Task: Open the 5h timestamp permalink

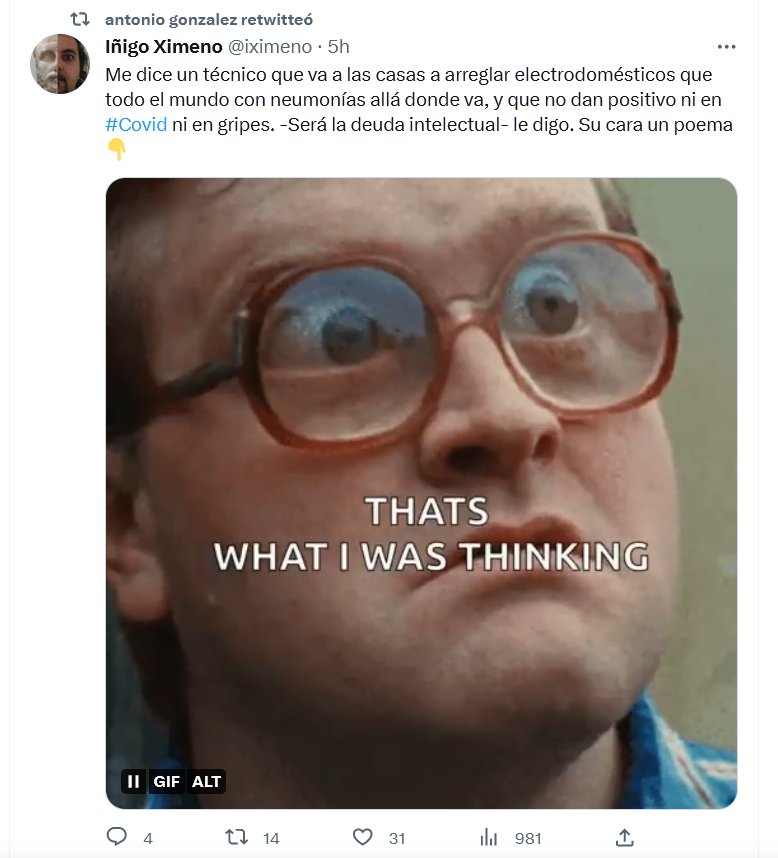Action: pyautogui.click(x=339, y=47)
